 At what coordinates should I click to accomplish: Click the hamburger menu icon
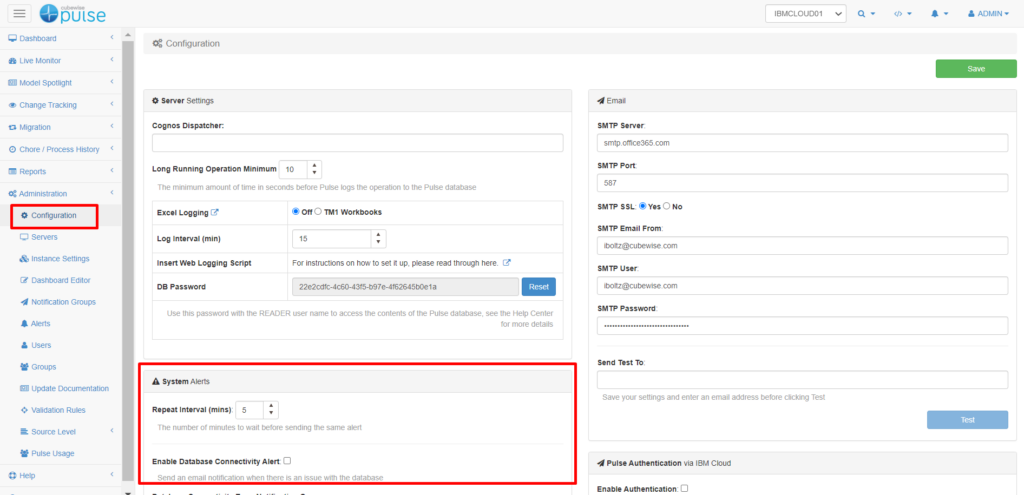[x=20, y=13]
